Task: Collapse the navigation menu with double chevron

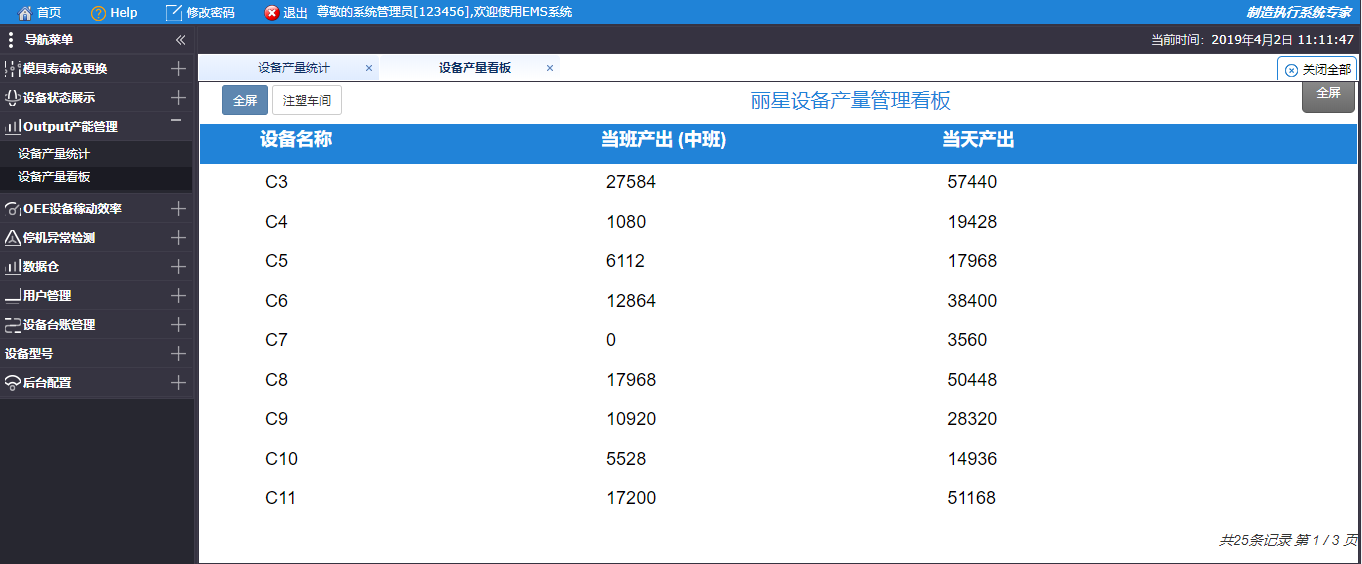Action: (x=180, y=40)
